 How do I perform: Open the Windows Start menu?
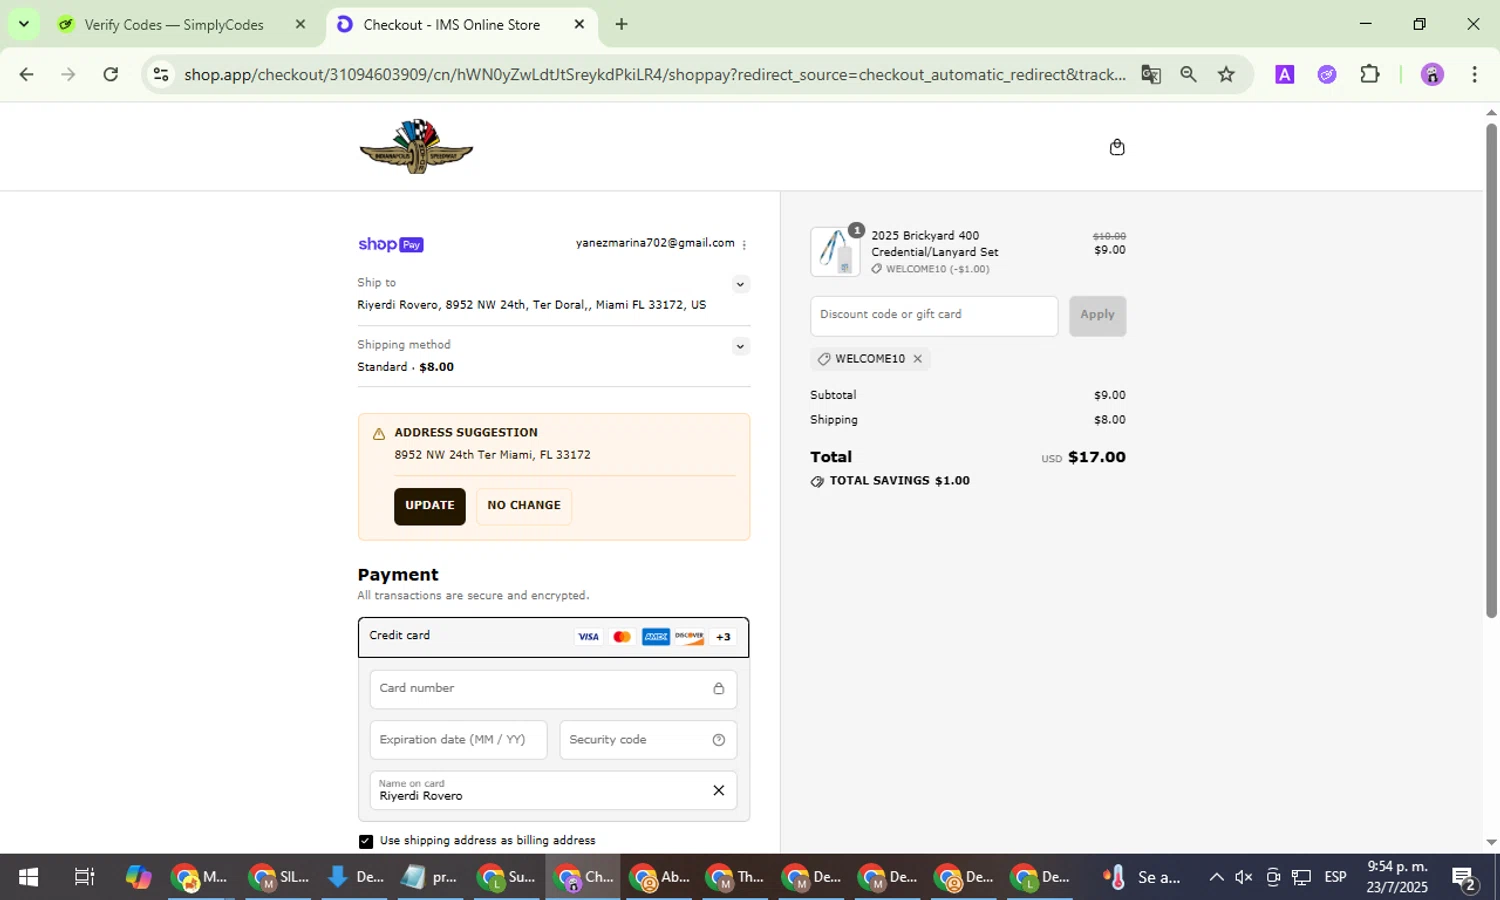click(28, 878)
